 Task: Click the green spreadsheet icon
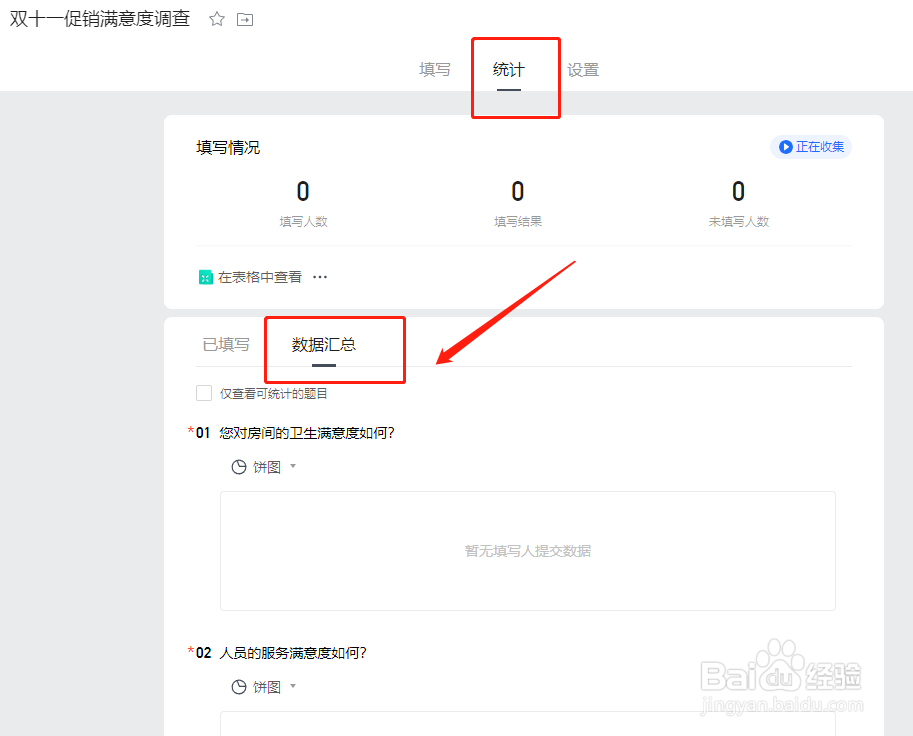206,277
